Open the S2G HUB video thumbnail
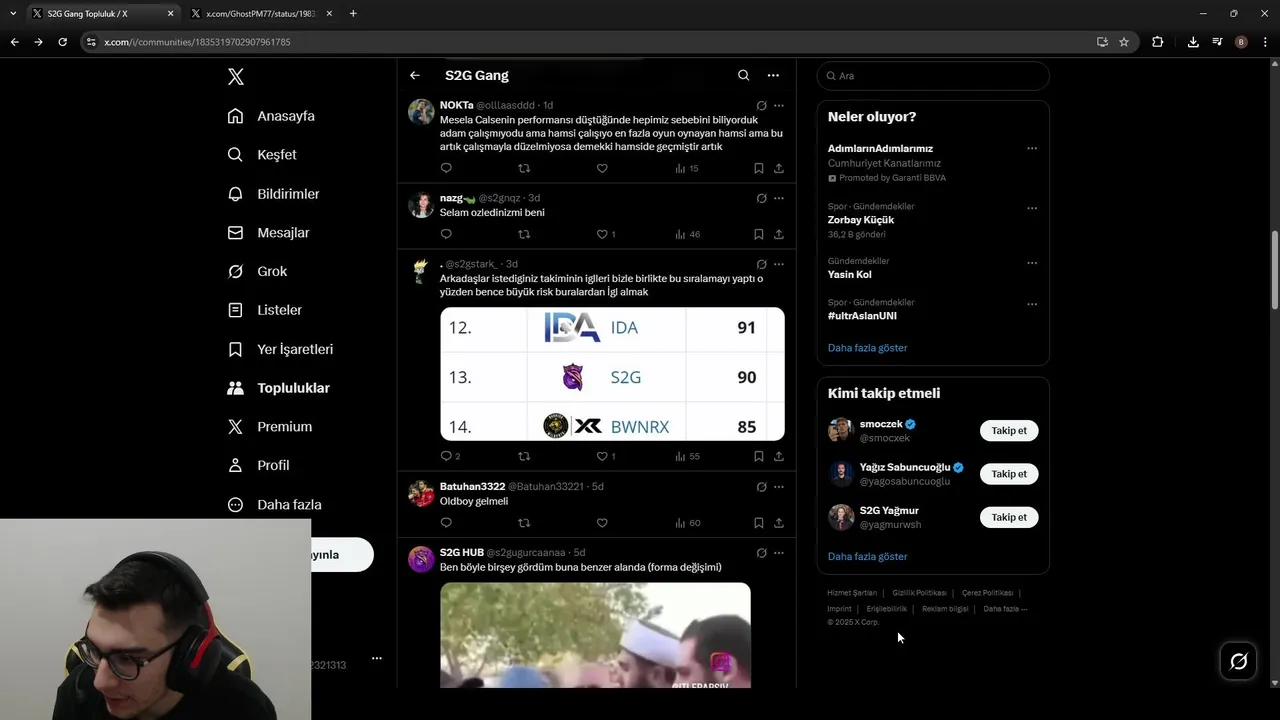 (595, 635)
